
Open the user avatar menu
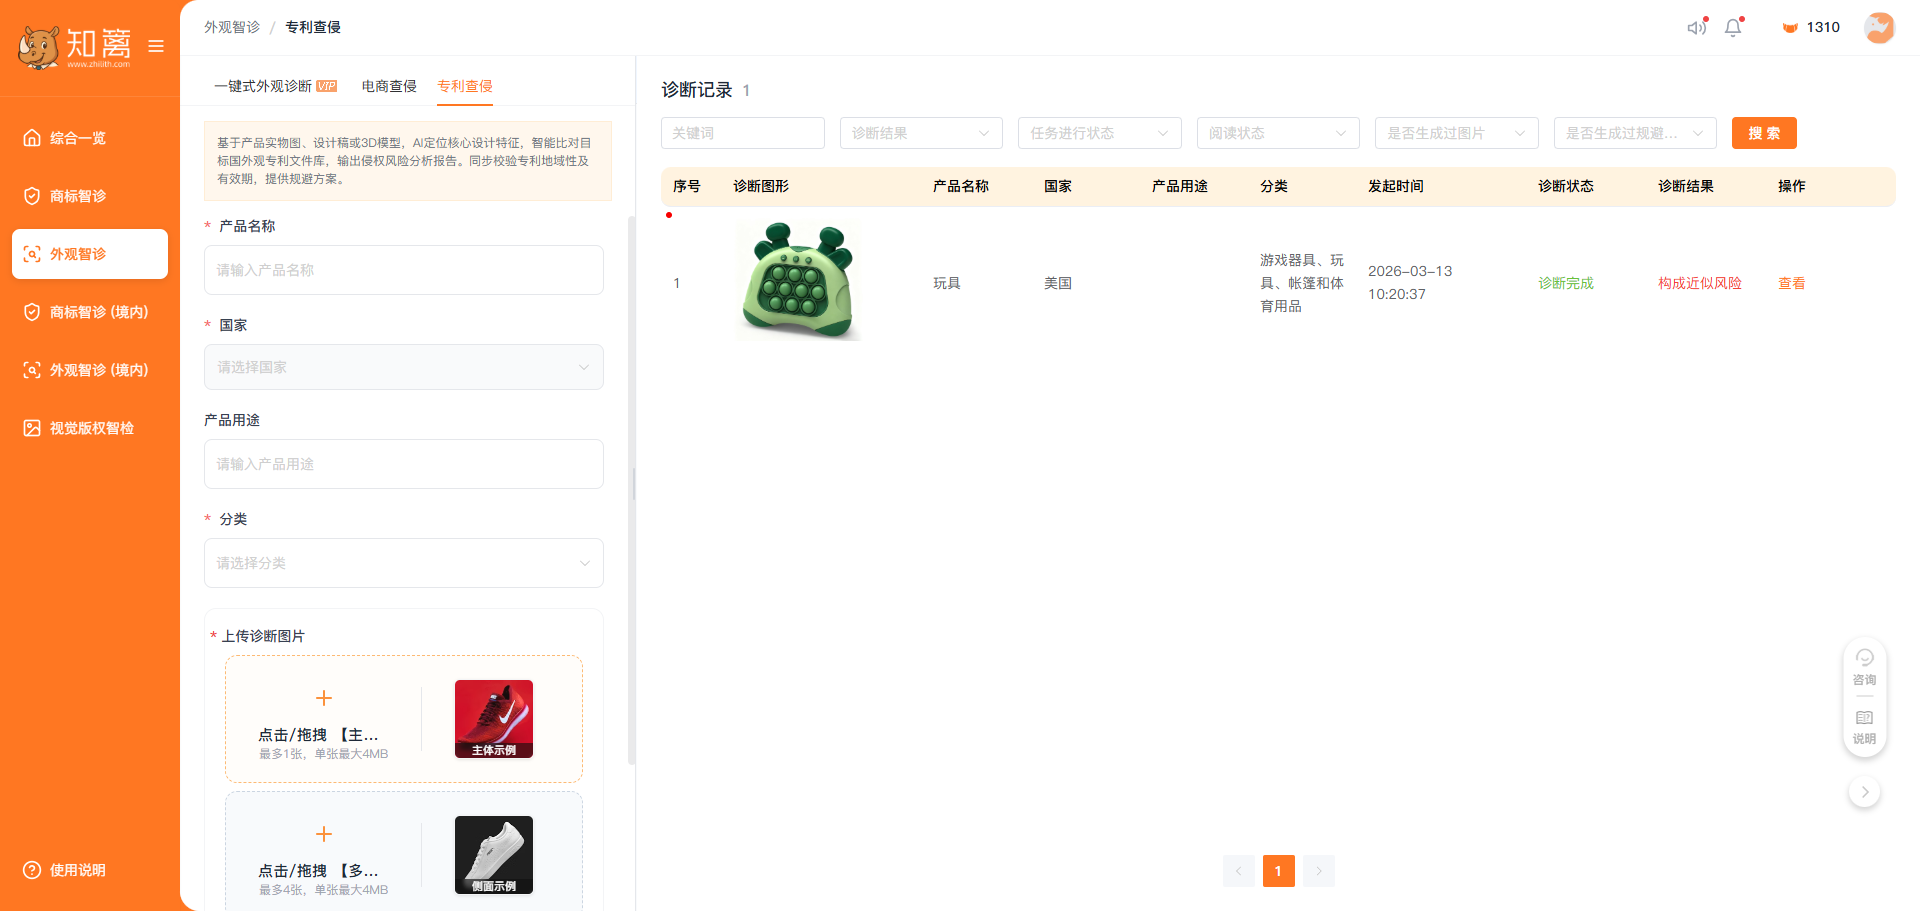(1880, 27)
